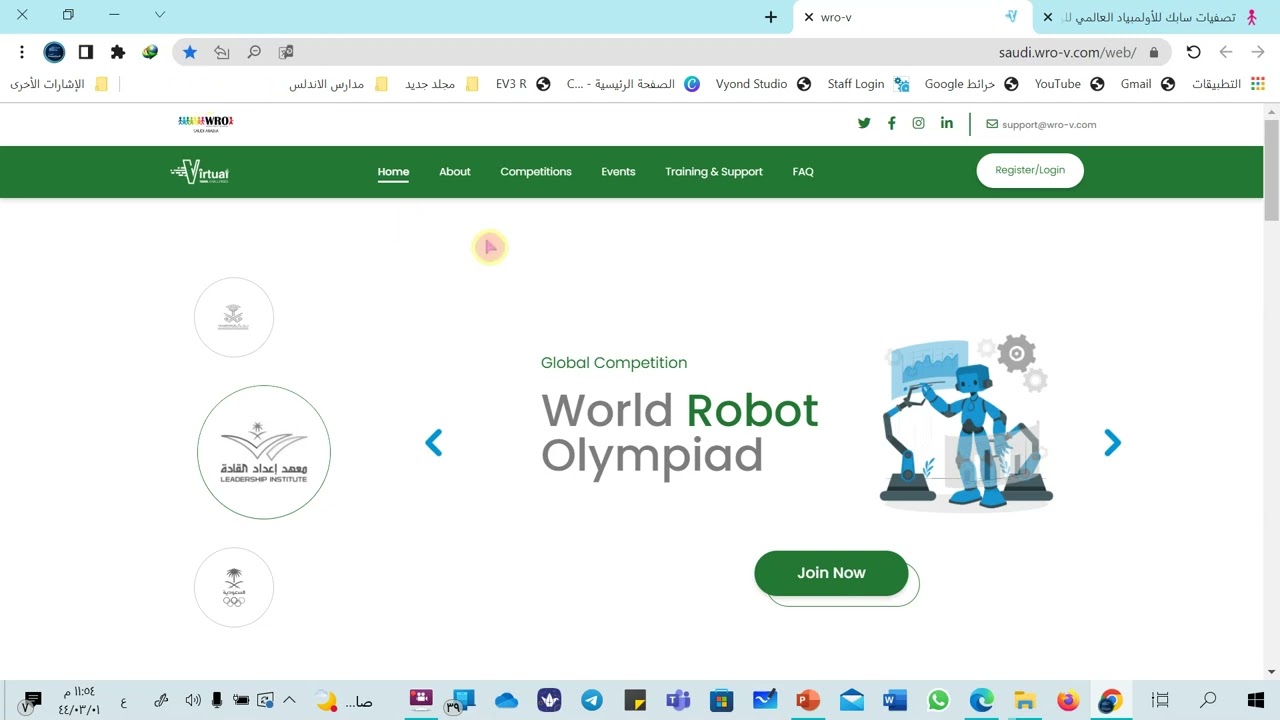Click the support@wro-v.com email link
1280x720 pixels.
1041,124
